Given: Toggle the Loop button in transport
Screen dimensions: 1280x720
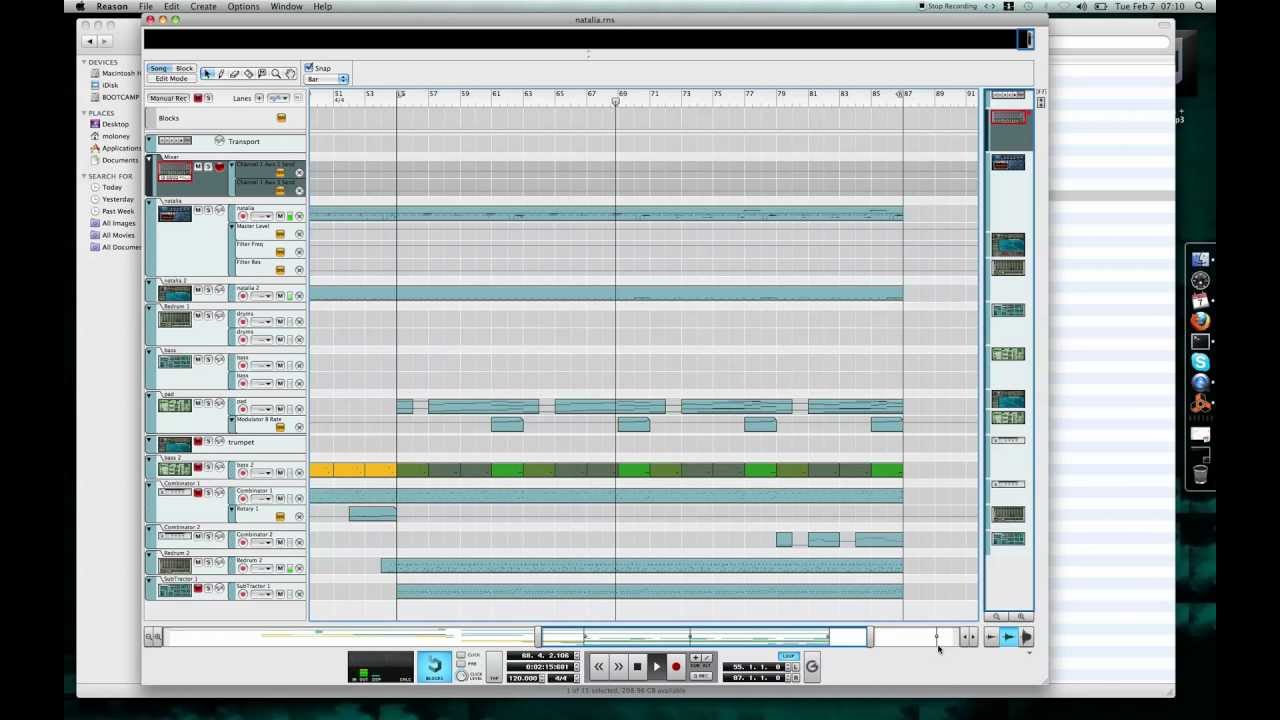Looking at the screenshot, I should (789, 656).
